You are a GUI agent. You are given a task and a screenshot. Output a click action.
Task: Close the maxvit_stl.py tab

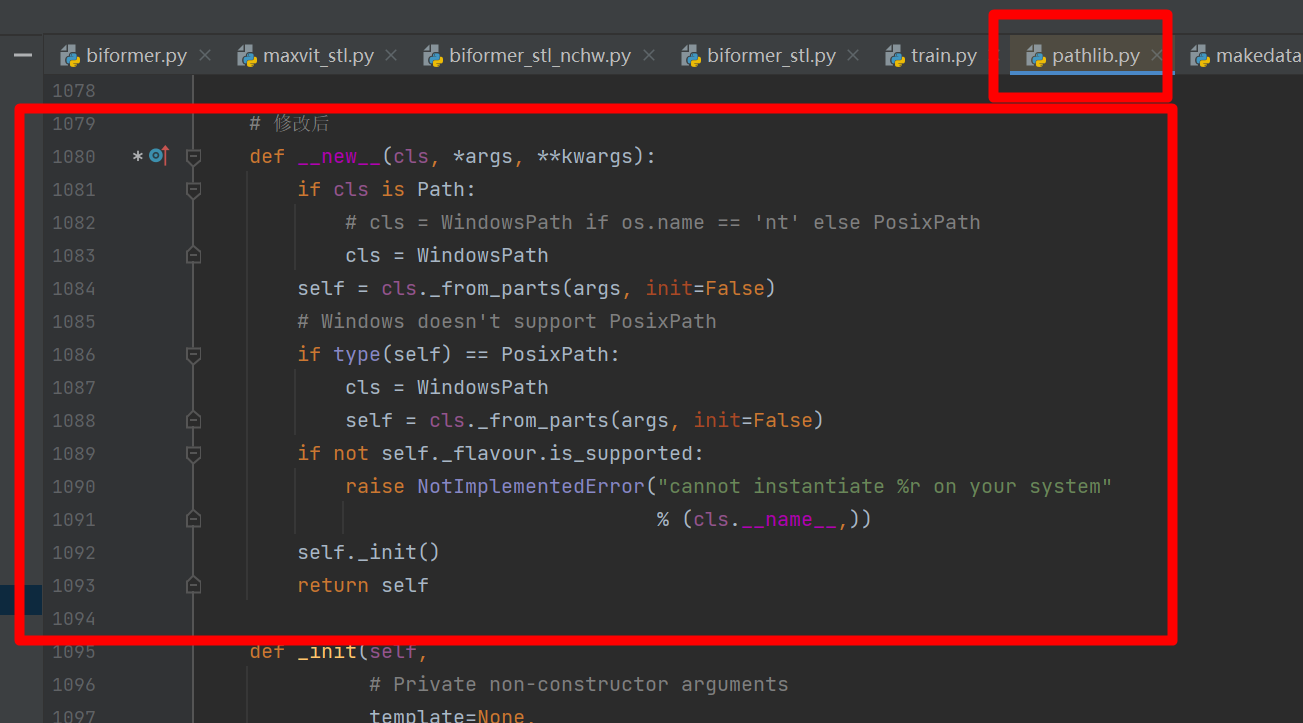point(391,56)
